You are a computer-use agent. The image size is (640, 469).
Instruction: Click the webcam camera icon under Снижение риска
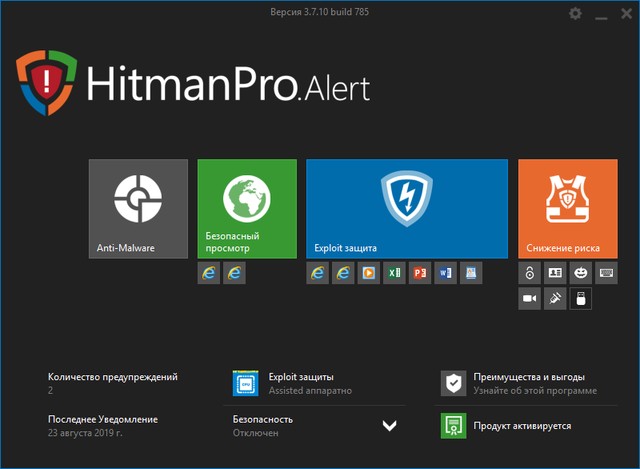(530, 298)
